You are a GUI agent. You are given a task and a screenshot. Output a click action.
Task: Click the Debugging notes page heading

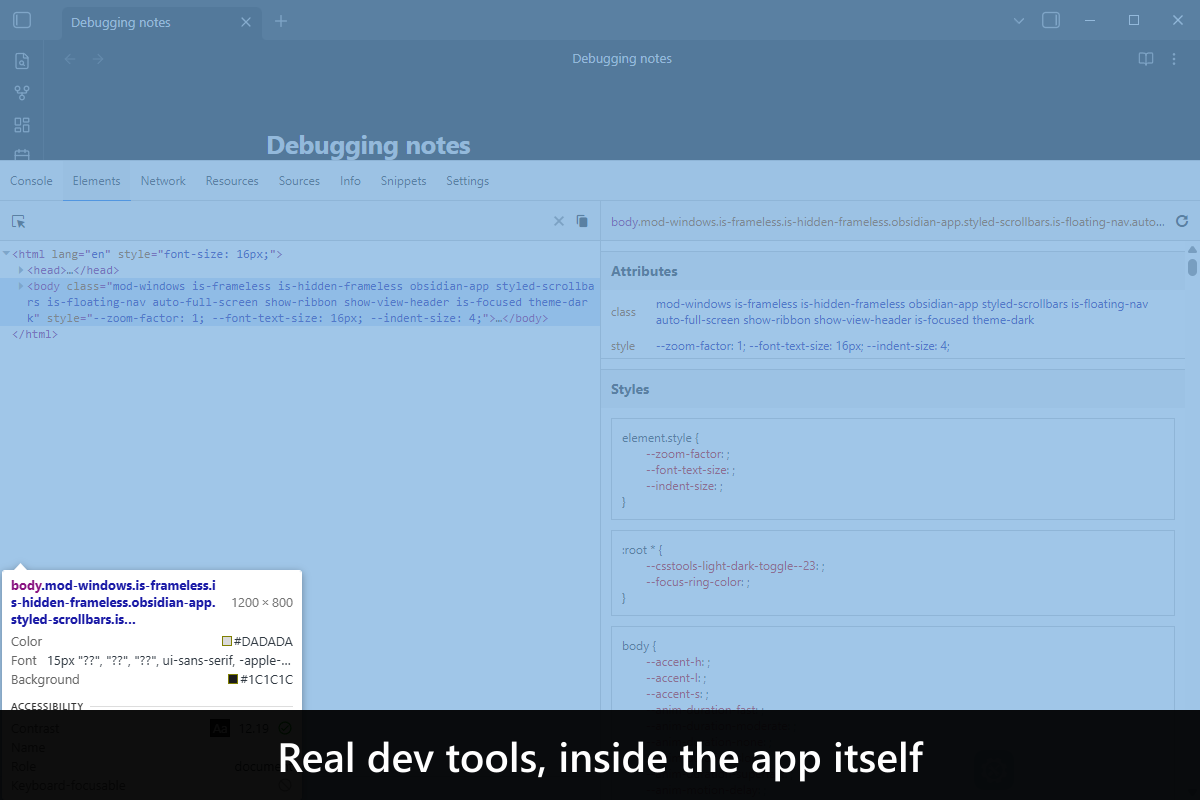pyautogui.click(x=368, y=145)
